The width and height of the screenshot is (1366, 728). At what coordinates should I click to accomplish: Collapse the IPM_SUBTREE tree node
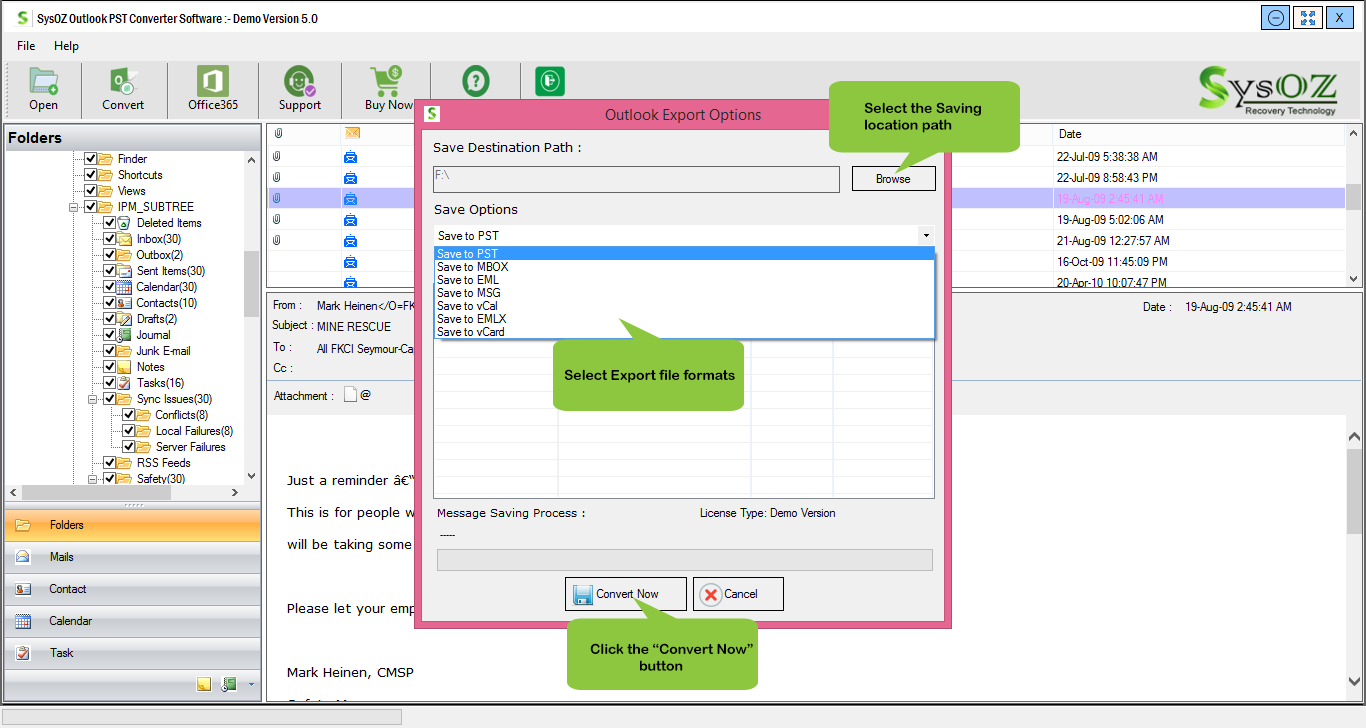pos(74,207)
